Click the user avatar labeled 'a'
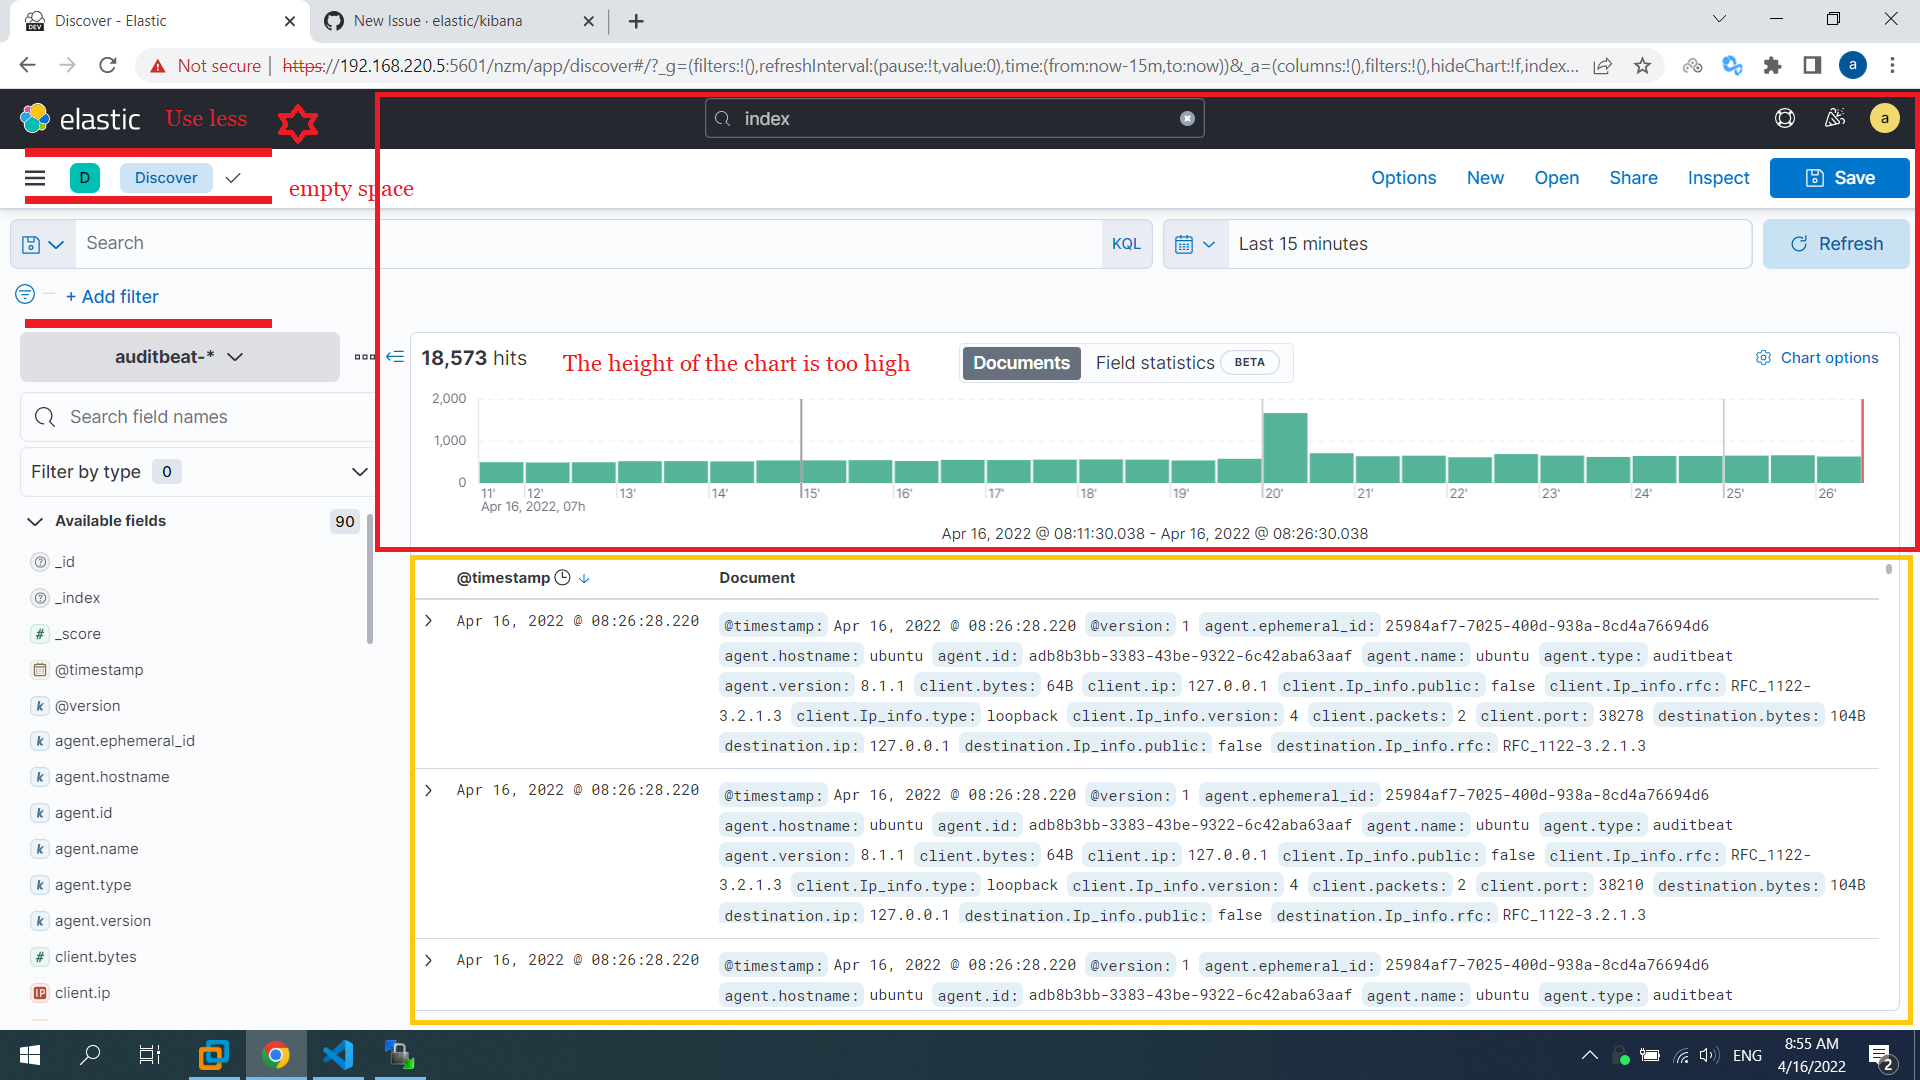 [x=1884, y=118]
